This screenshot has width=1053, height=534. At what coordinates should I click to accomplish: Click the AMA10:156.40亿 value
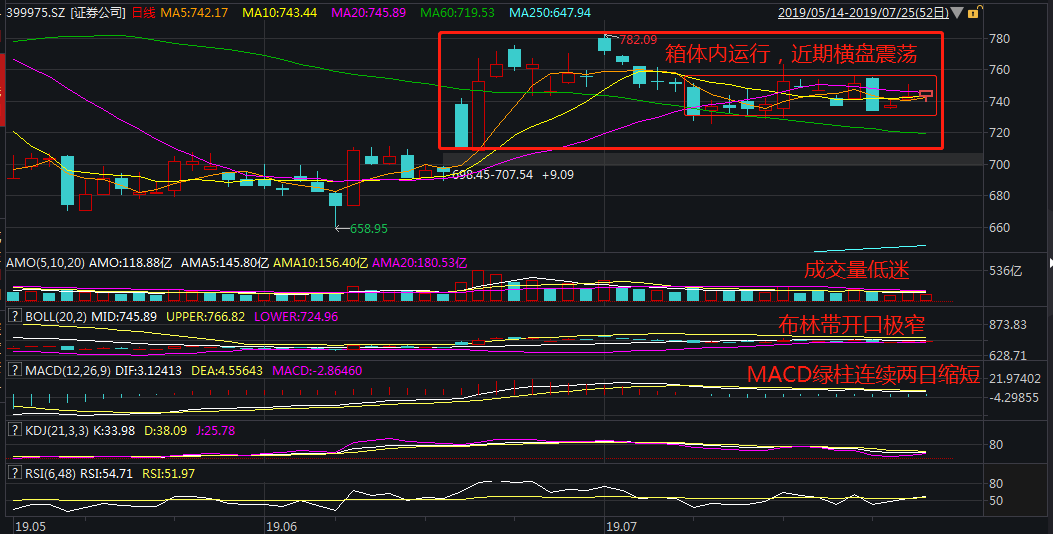click(x=320, y=263)
